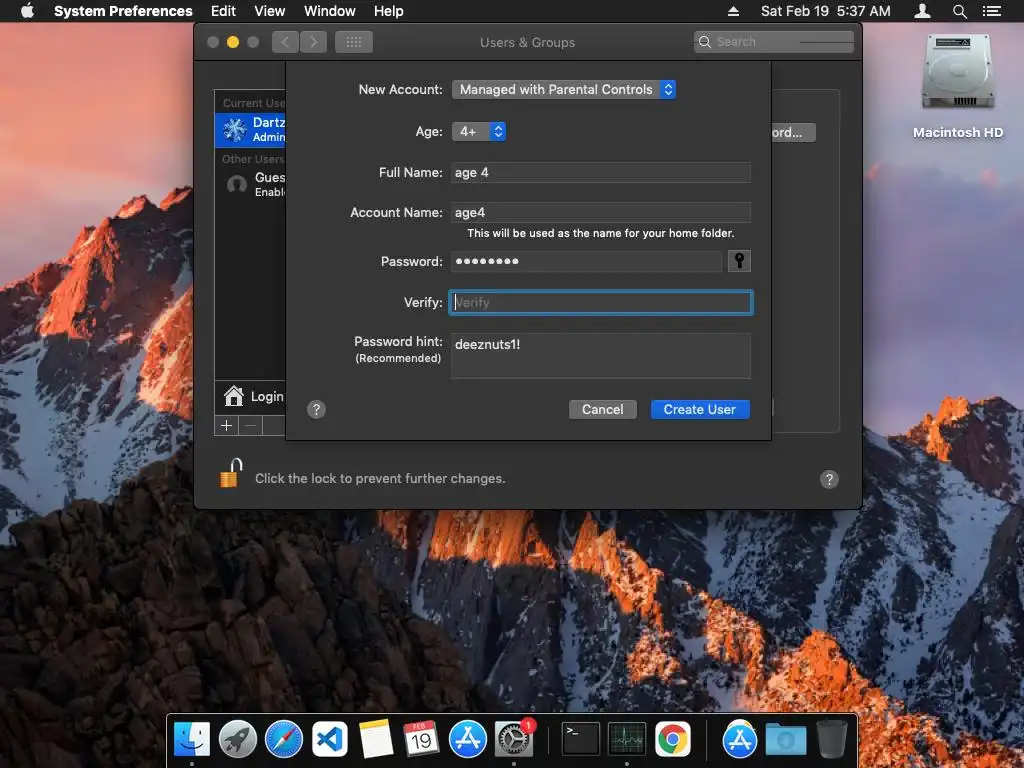Open the Window menu
Image resolution: width=1024 pixels, height=768 pixels.
(x=330, y=11)
